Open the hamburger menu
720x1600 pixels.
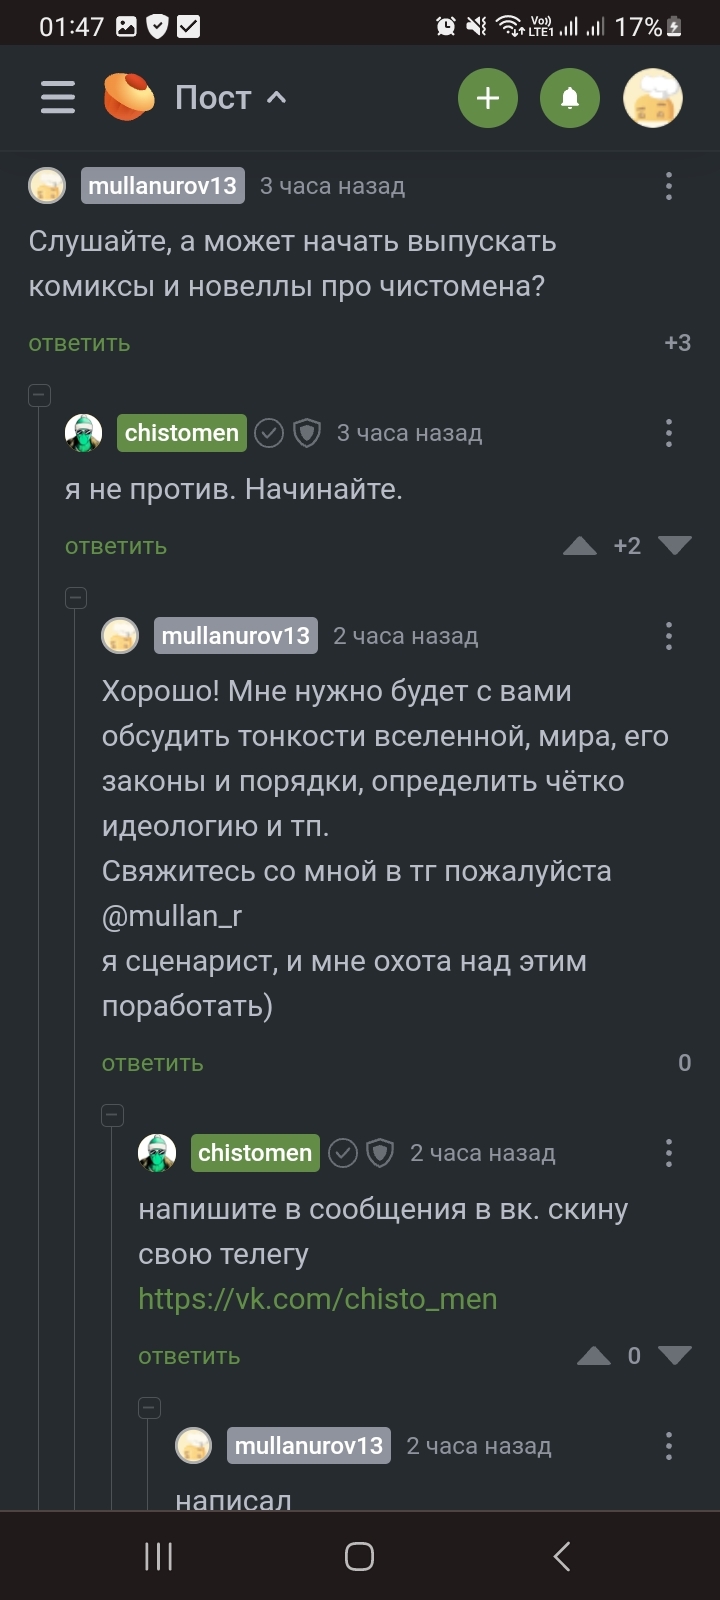pyautogui.click(x=58, y=97)
